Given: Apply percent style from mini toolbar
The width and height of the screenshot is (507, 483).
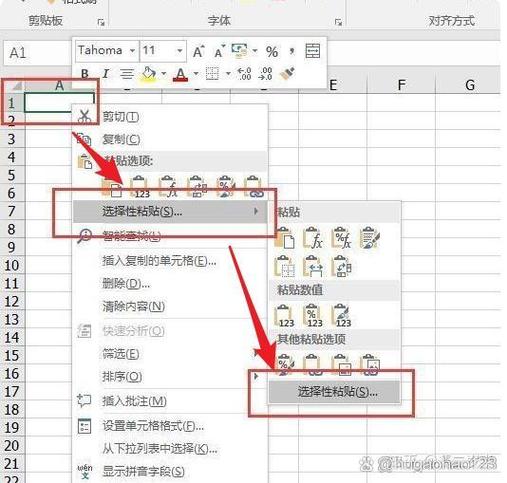Looking at the screenshot, I should (272, 52).
